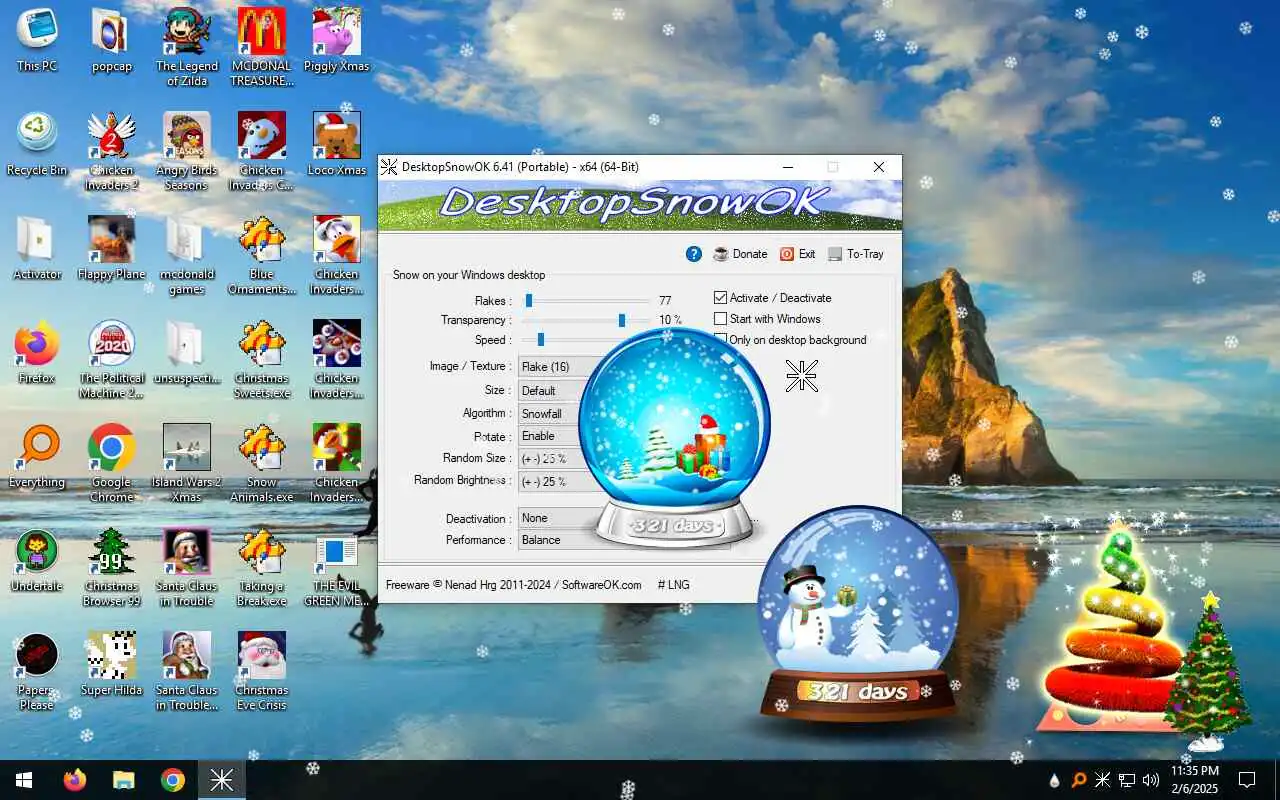Open the # LNG language menu
This screenshot has height=800, width=1280.
pyautogui.click(x=673, y=585)
